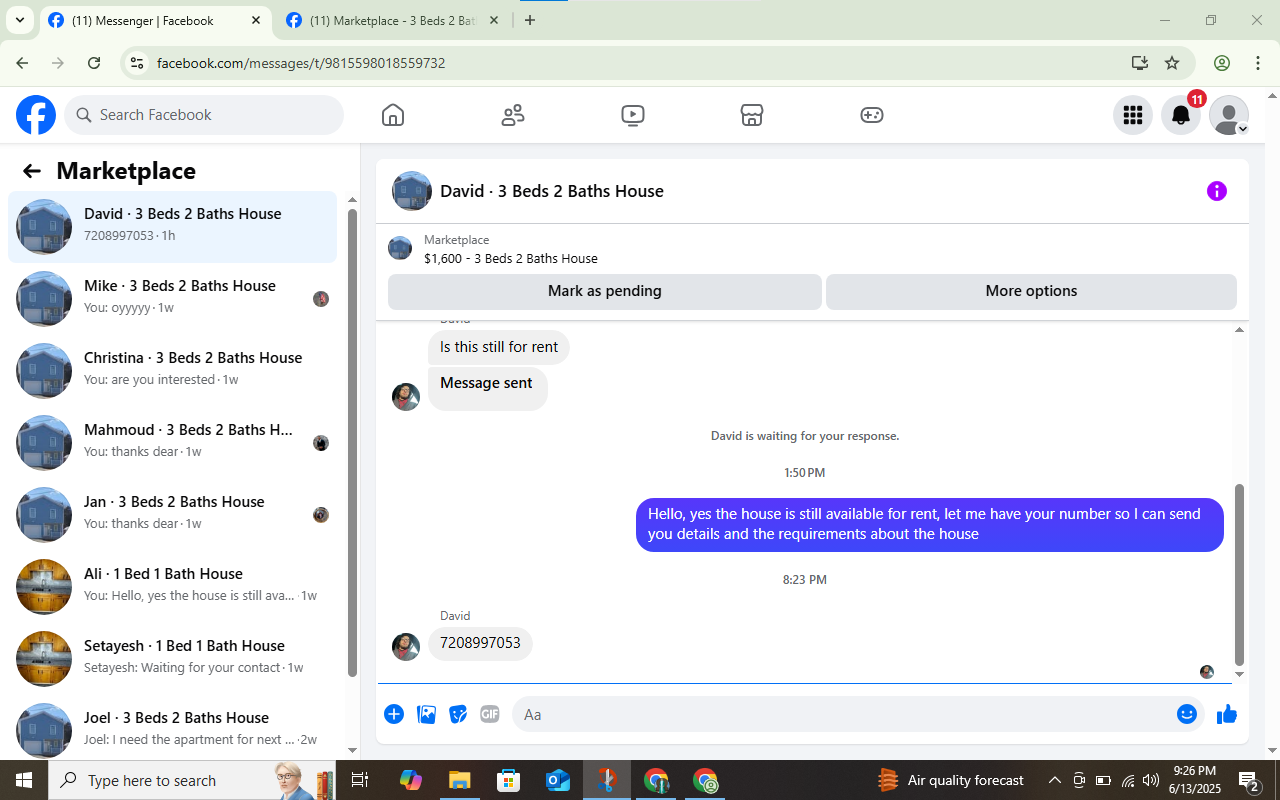The width and height of the screenshot is (1280, 800).
Task: Click the chat scrollbar's down arrow
Action: click(x=1240, y=675)
